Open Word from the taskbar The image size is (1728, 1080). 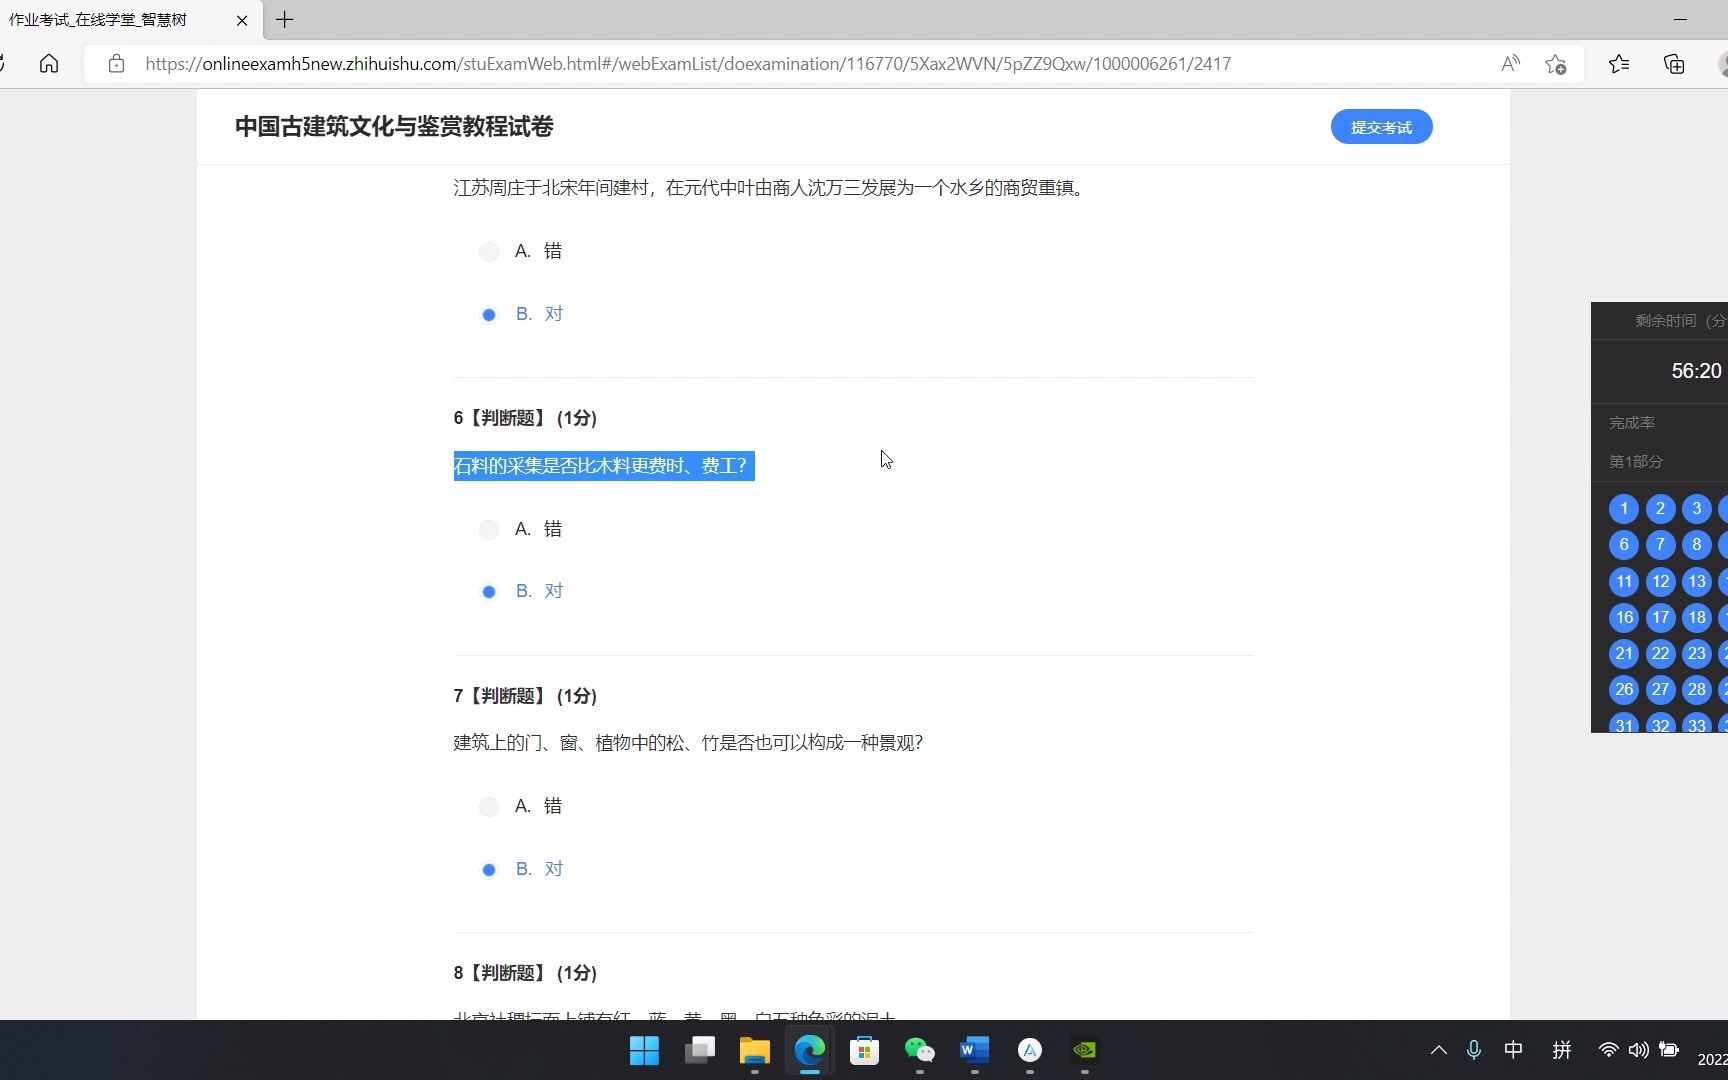975,1050
